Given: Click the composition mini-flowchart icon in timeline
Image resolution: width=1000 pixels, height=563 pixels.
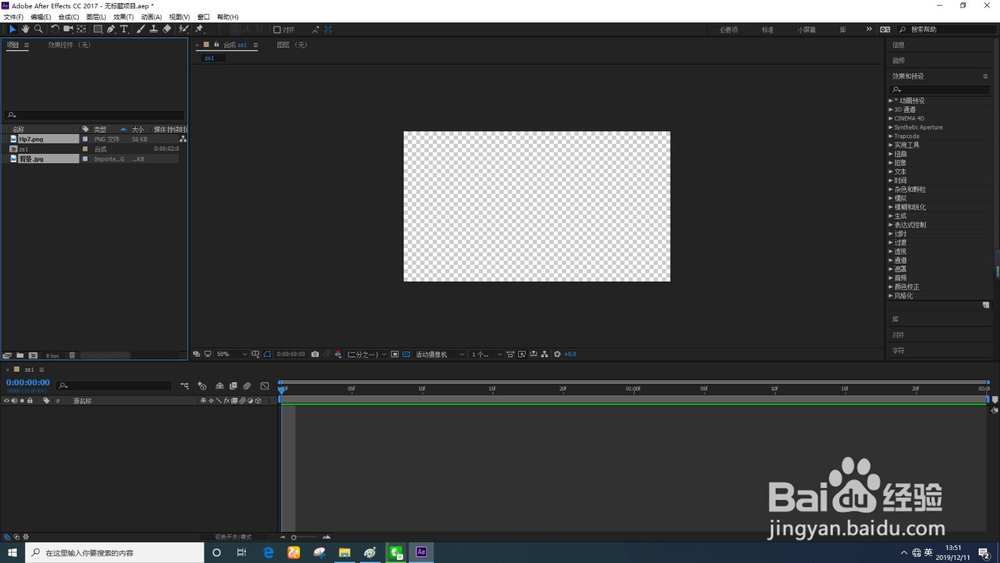Looking at the screenshot, I should 184,386.
